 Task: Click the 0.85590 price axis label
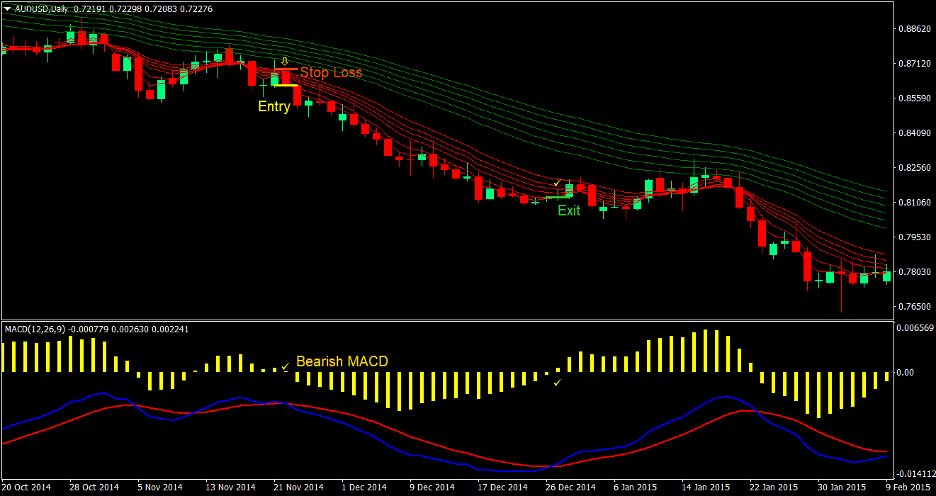tap(913, 98)
